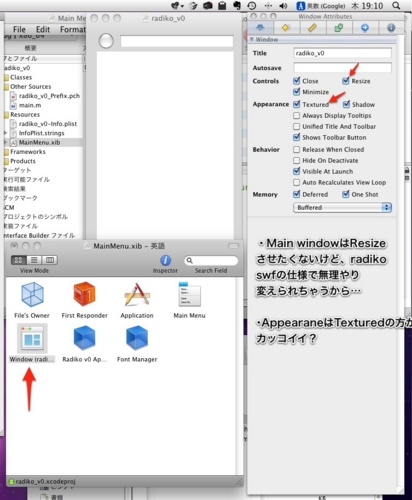The image size is (412, 500).
Task: Select the Products folder
Action: coord(23,161)
